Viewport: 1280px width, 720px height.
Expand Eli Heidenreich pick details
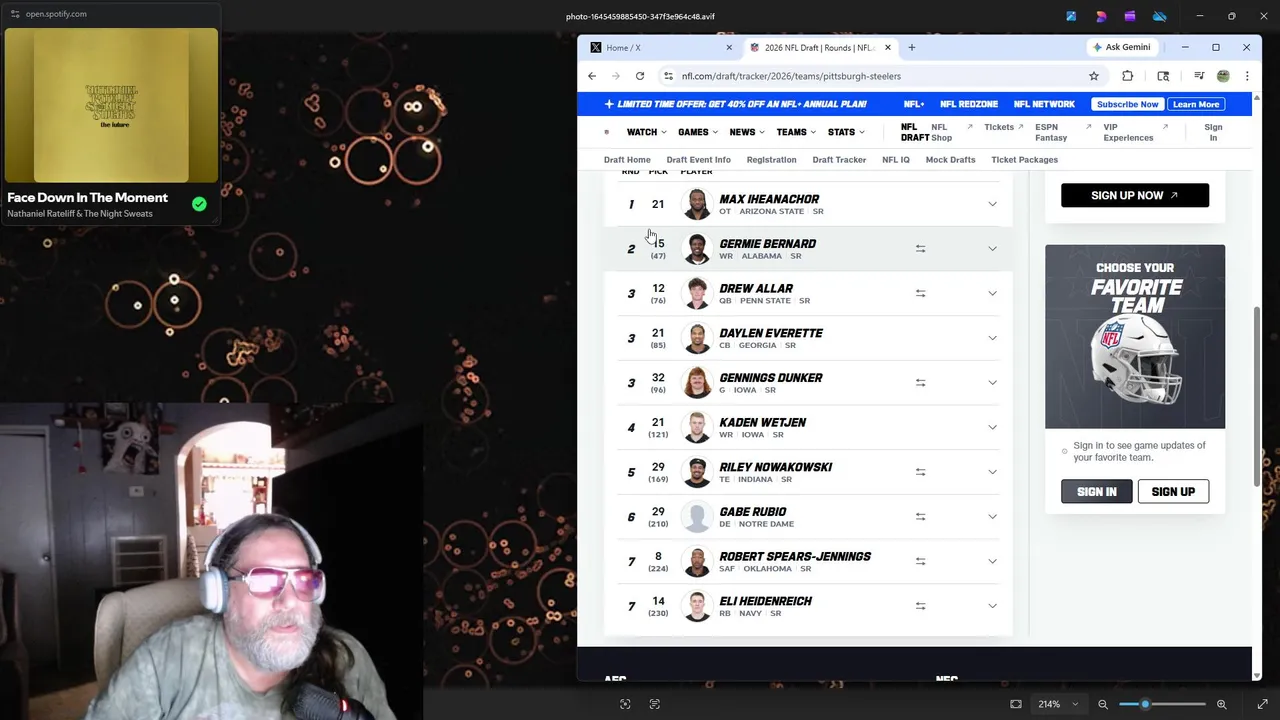pyautogui.click(x=992, y=606)
